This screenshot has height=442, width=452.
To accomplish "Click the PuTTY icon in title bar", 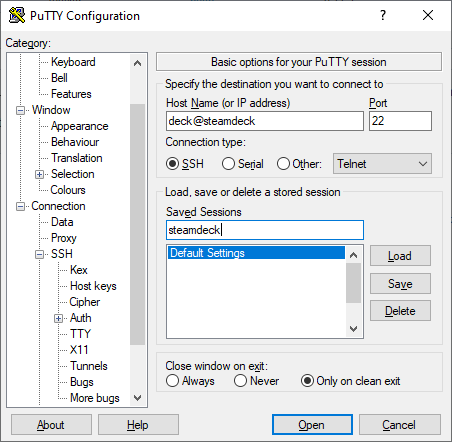I will pyautogui.click(x=17, y=15).
